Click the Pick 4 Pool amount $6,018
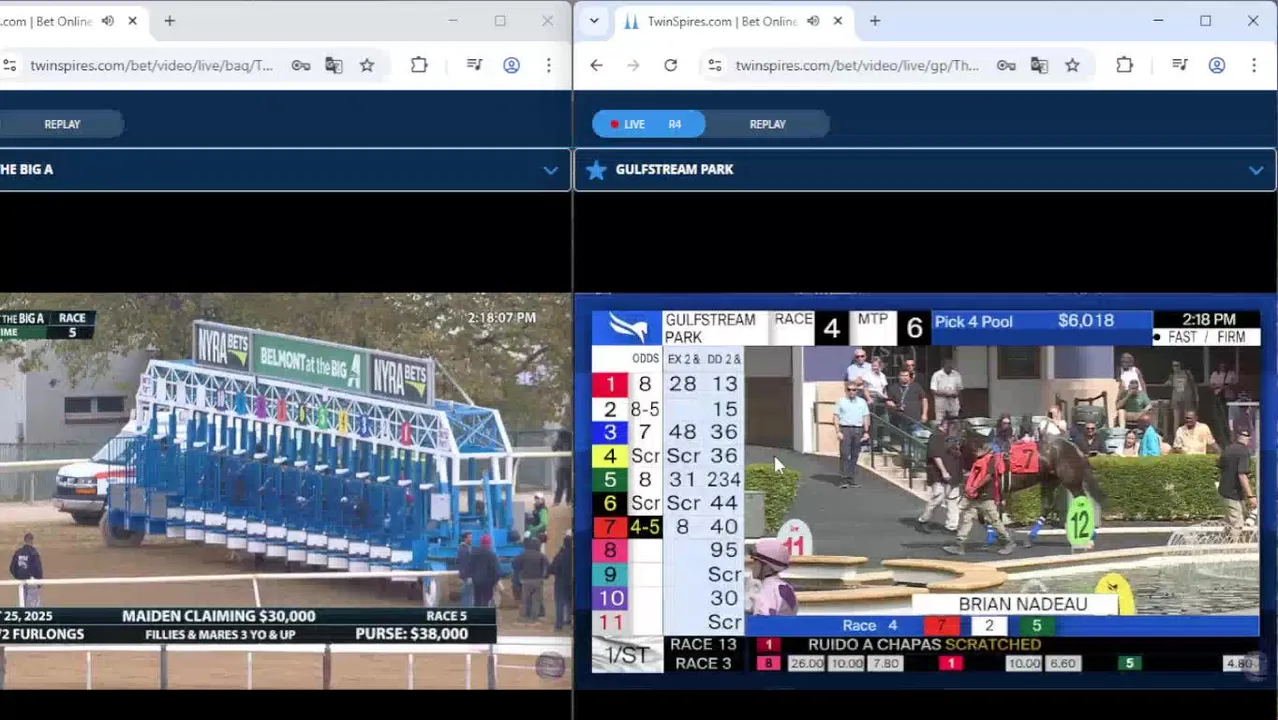1278x720 pixels. point(1086,321)
